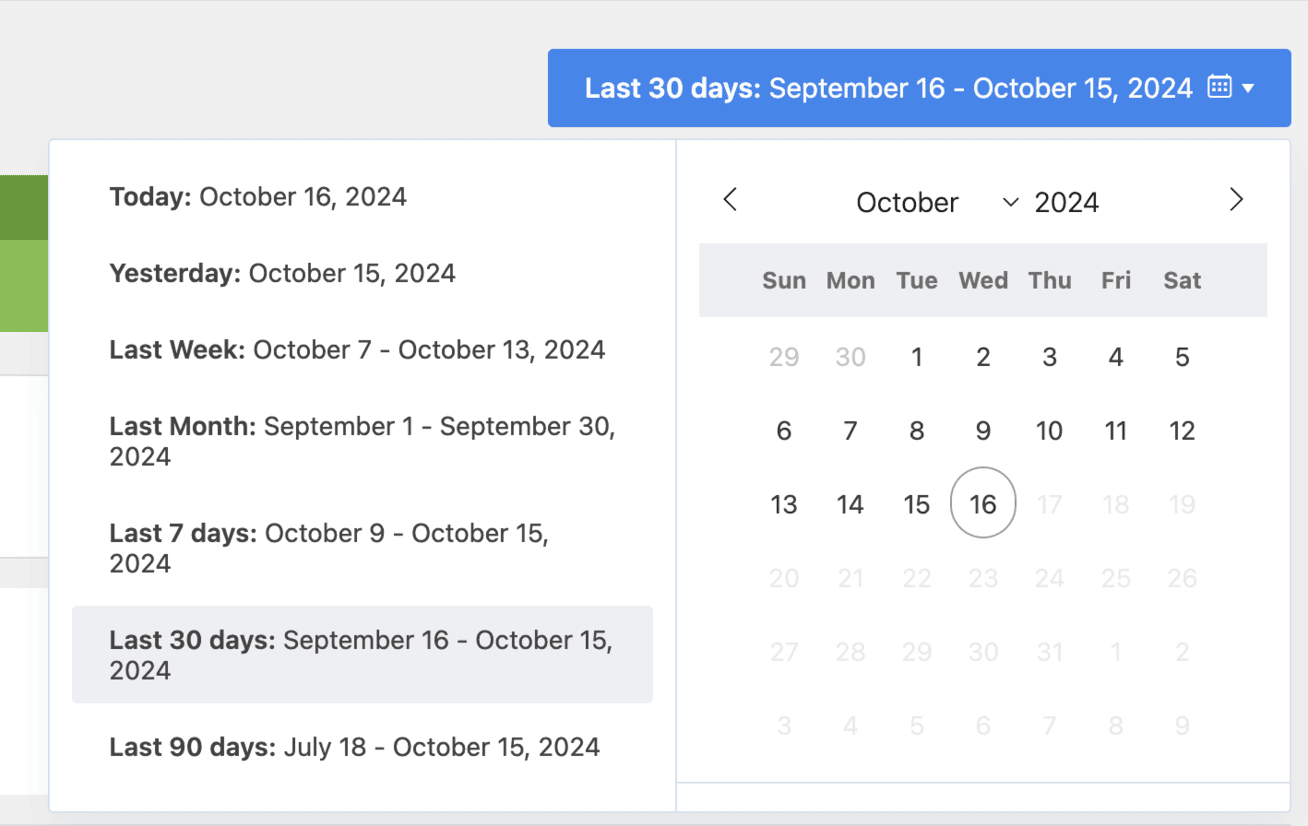
Task: Click October 13 in the Sun column
Action: point(784,504)
